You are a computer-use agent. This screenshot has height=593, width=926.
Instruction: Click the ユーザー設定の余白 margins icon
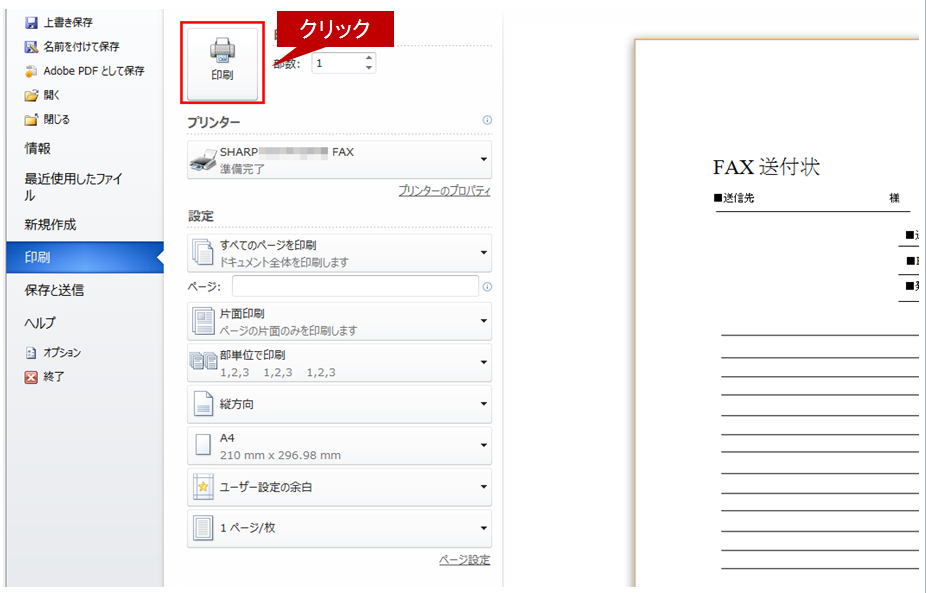203,487
